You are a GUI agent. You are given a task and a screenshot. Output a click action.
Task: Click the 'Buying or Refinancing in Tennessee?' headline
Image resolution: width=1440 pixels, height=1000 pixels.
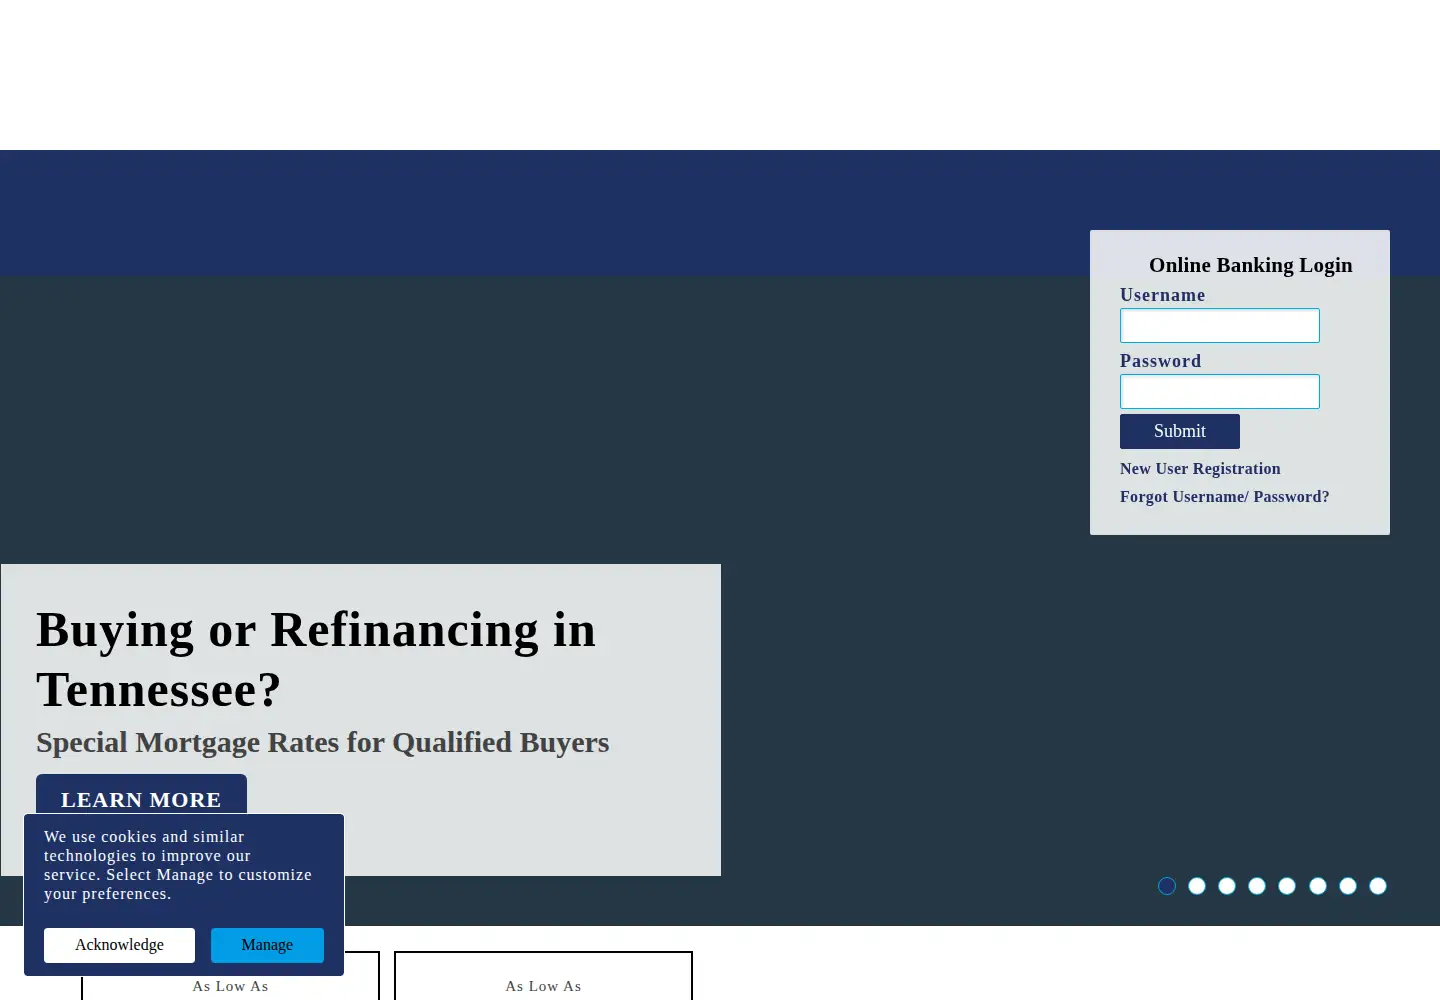point(316,660)
